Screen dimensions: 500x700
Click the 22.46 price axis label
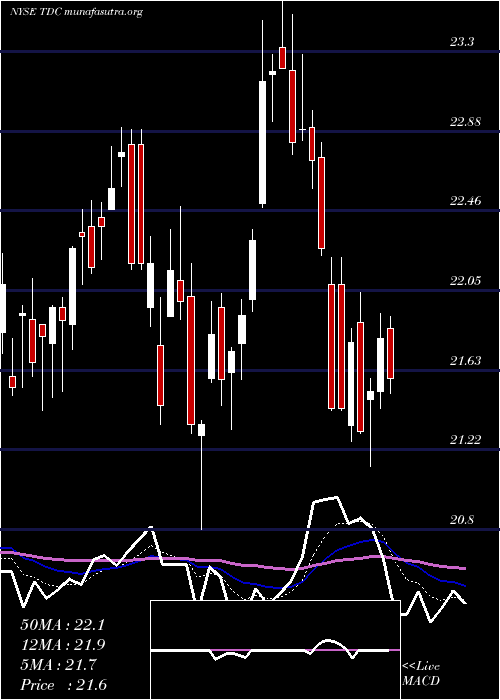pos(465,201)
